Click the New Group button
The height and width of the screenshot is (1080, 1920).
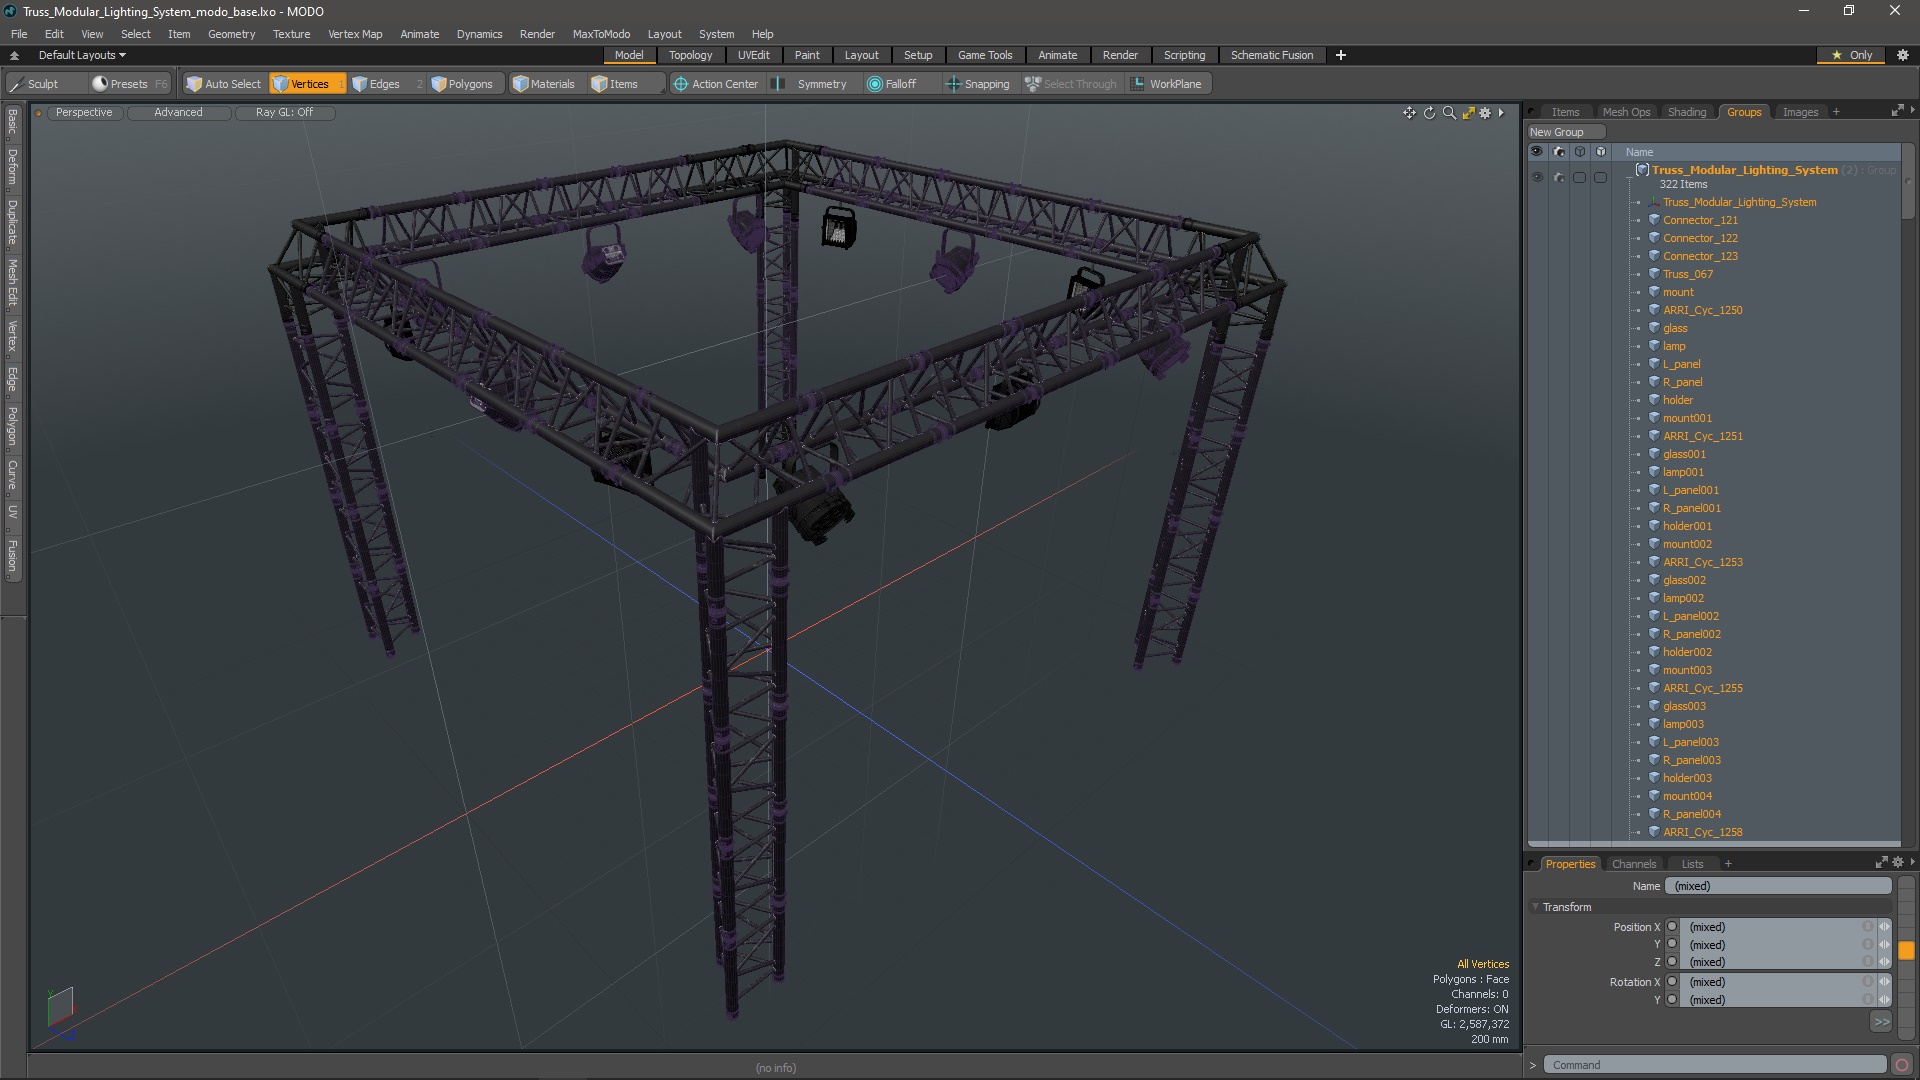[1565, 132]
